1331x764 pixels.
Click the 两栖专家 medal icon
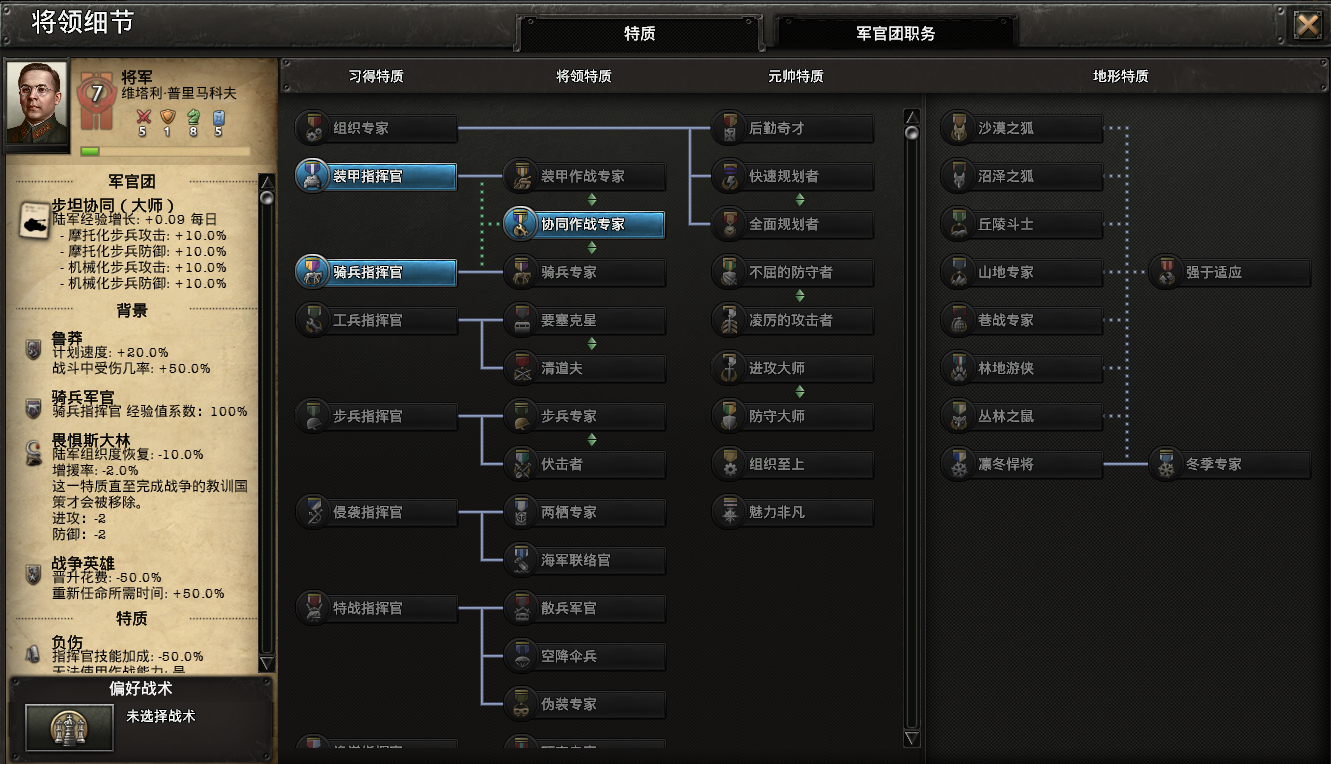[x=521, y=513]
